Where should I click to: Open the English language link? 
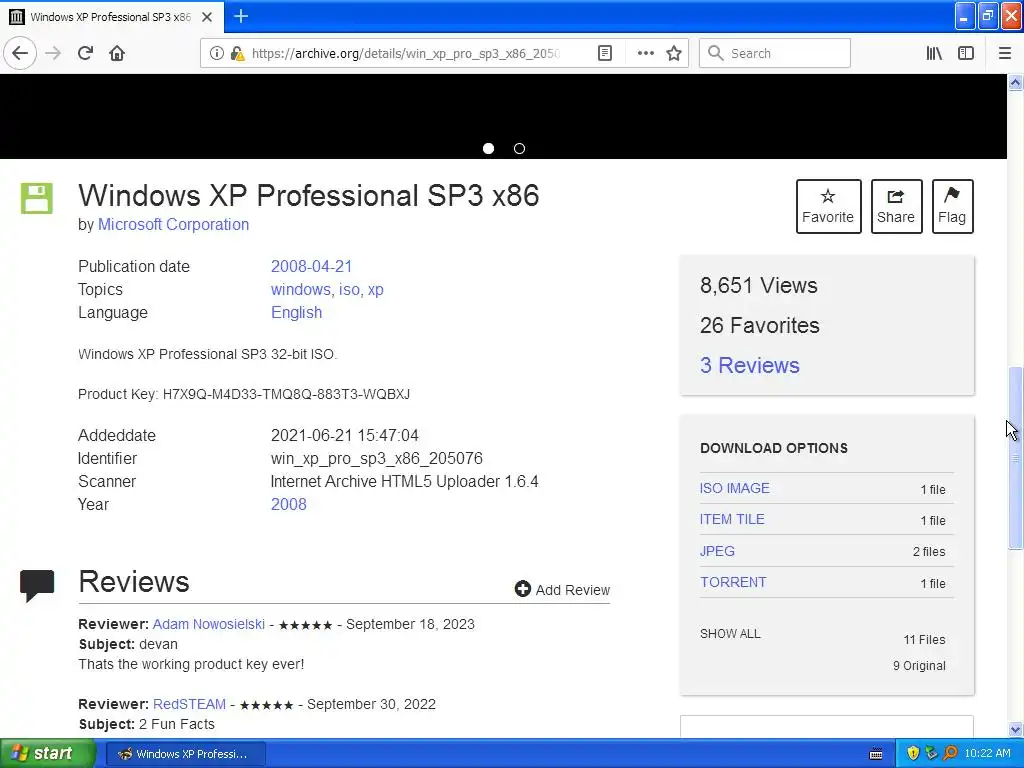[x=296, y=313]
